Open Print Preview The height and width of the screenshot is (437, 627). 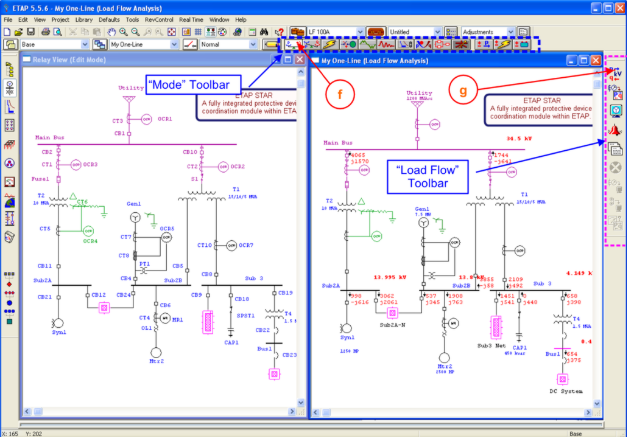[58, 32]
